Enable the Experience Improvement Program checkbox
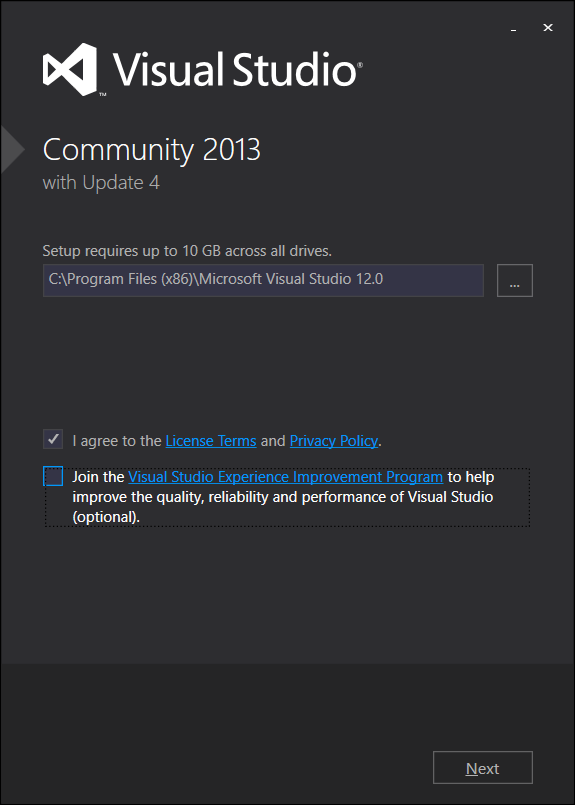This screenshot has height=805, width=575. [53, 476]
